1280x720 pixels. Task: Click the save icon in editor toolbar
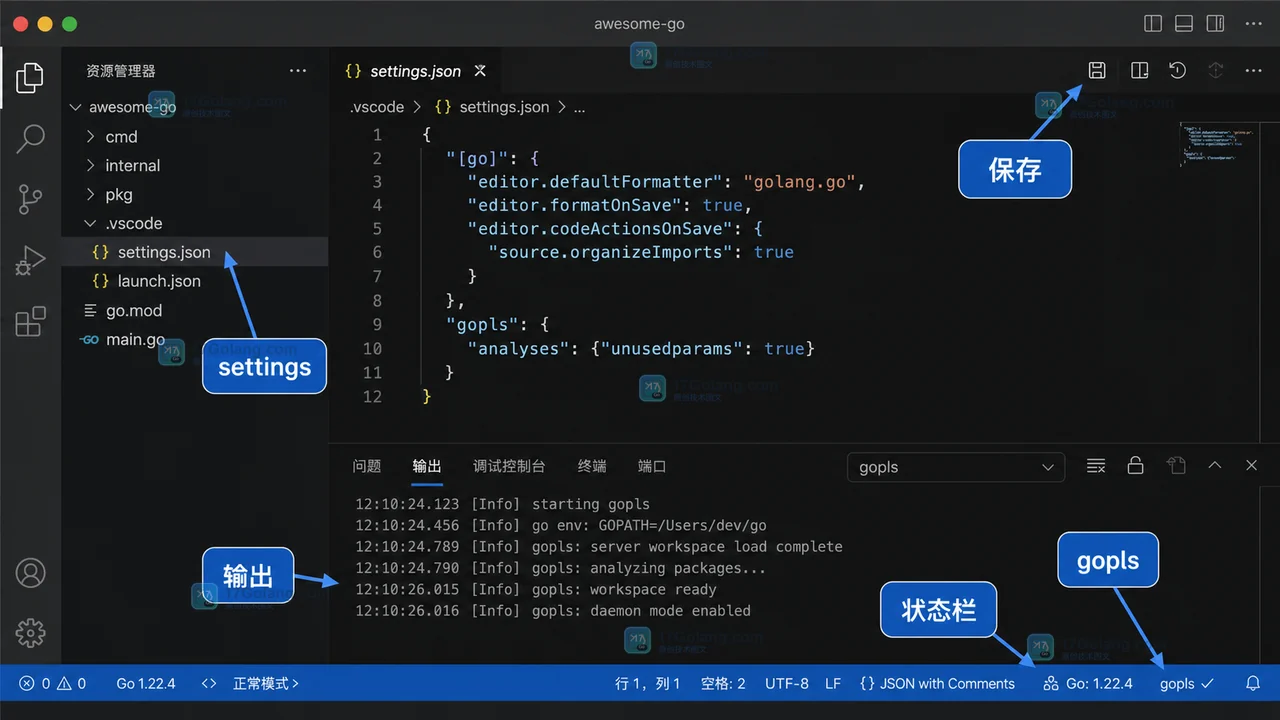click(1097, 70)
